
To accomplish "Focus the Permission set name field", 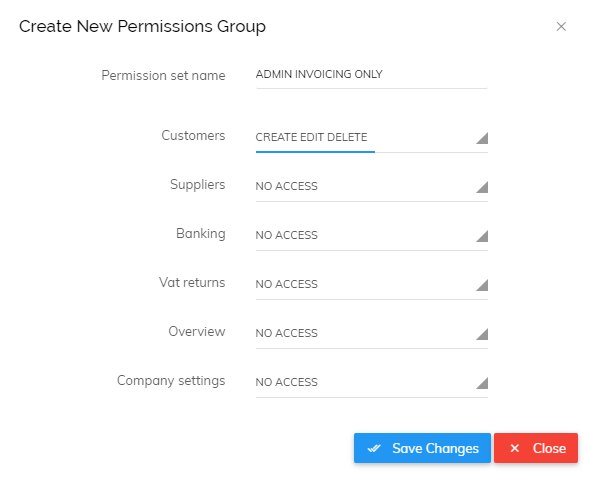I will pyautogui.click(x=372, y=75).
